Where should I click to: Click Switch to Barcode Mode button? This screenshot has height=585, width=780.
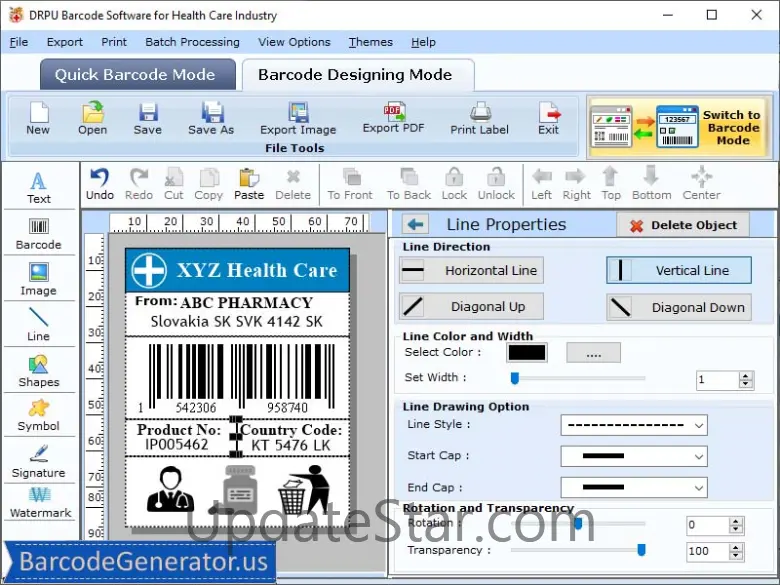(x=679, y=127)
